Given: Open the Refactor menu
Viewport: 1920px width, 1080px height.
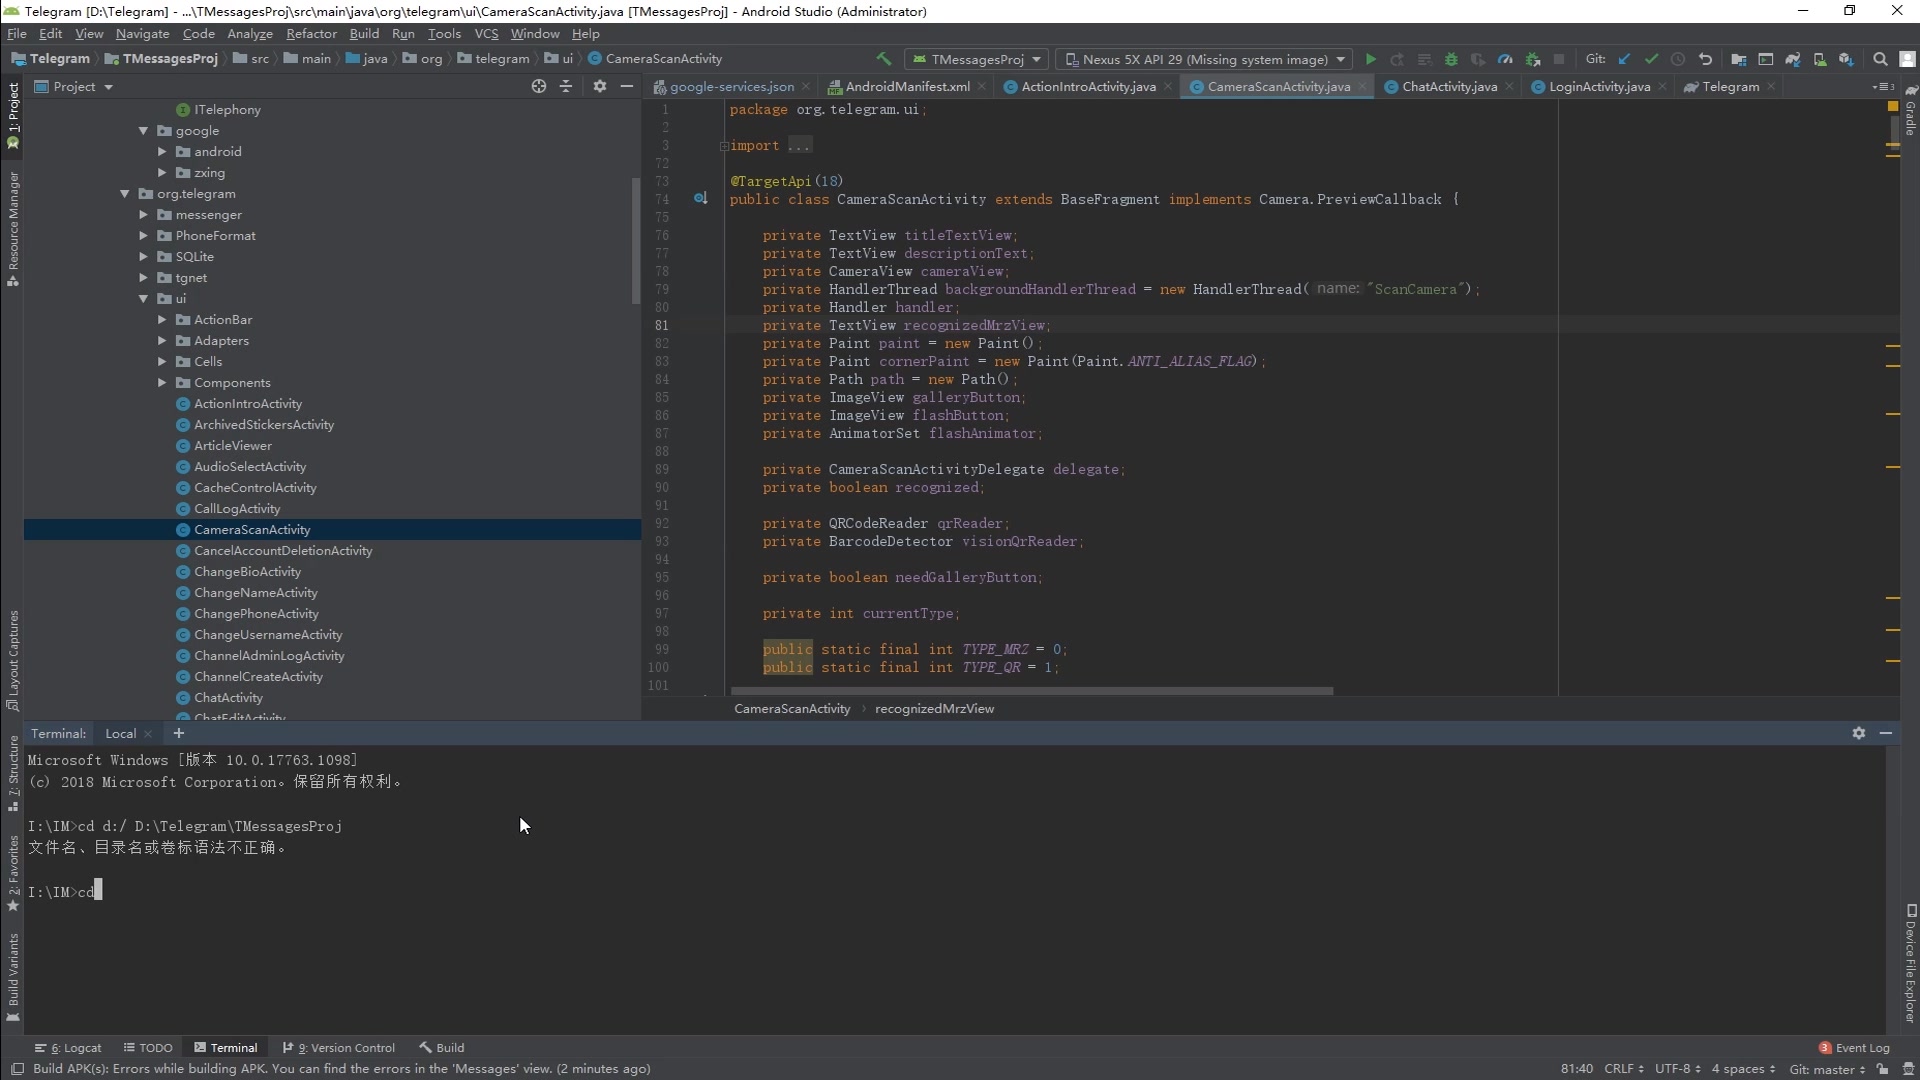Looking at the screenshot, I should pos(311,33).
